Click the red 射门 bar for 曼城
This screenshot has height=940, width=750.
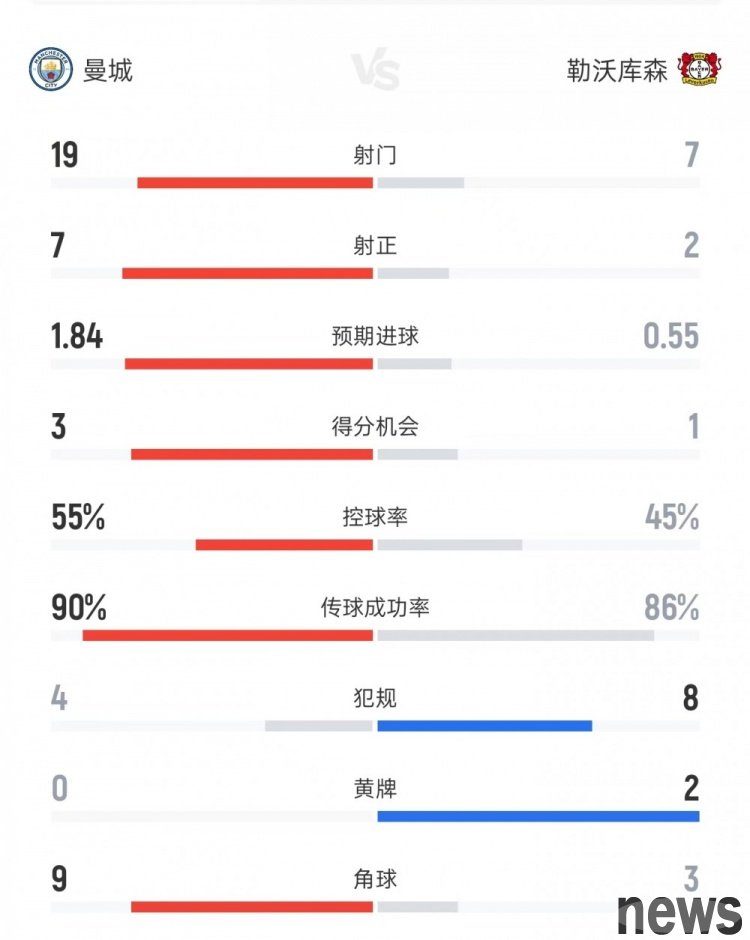[255, 183]
